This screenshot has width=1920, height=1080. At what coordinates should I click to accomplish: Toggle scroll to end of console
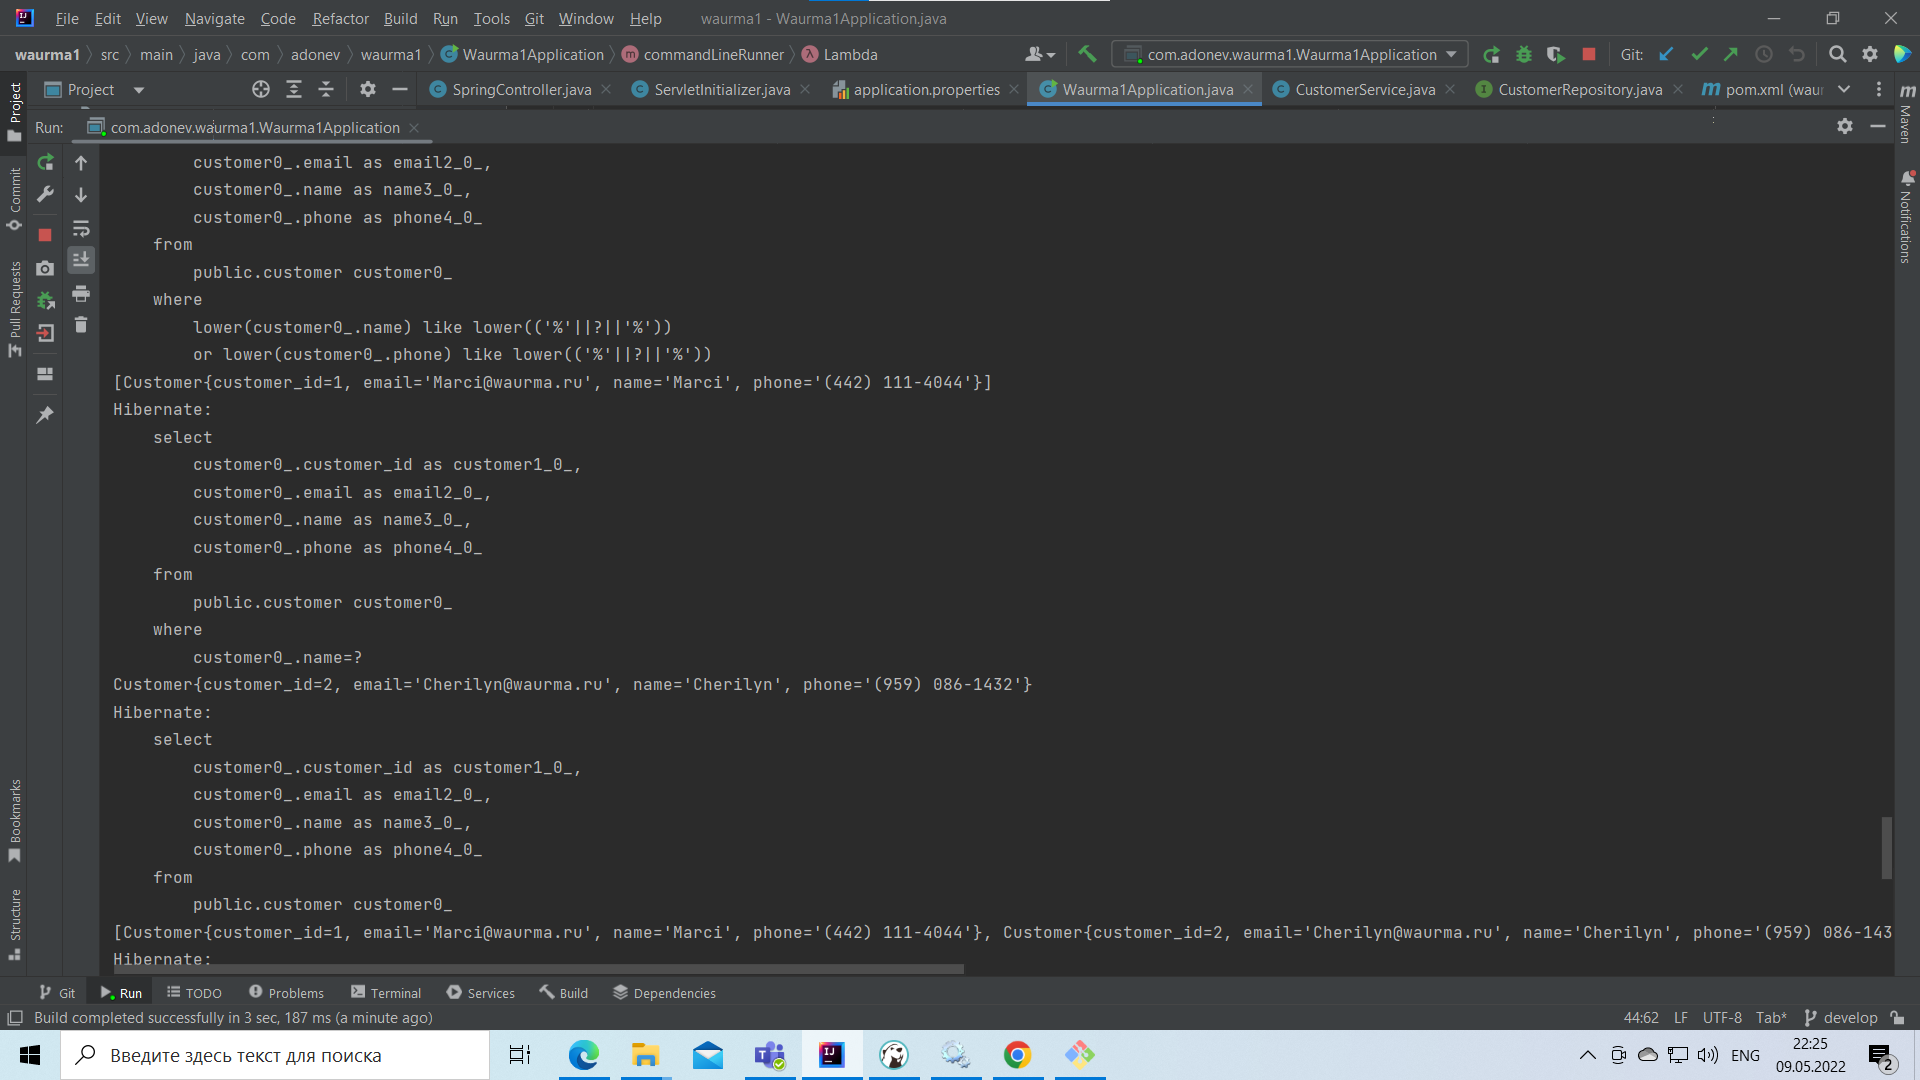81,260
